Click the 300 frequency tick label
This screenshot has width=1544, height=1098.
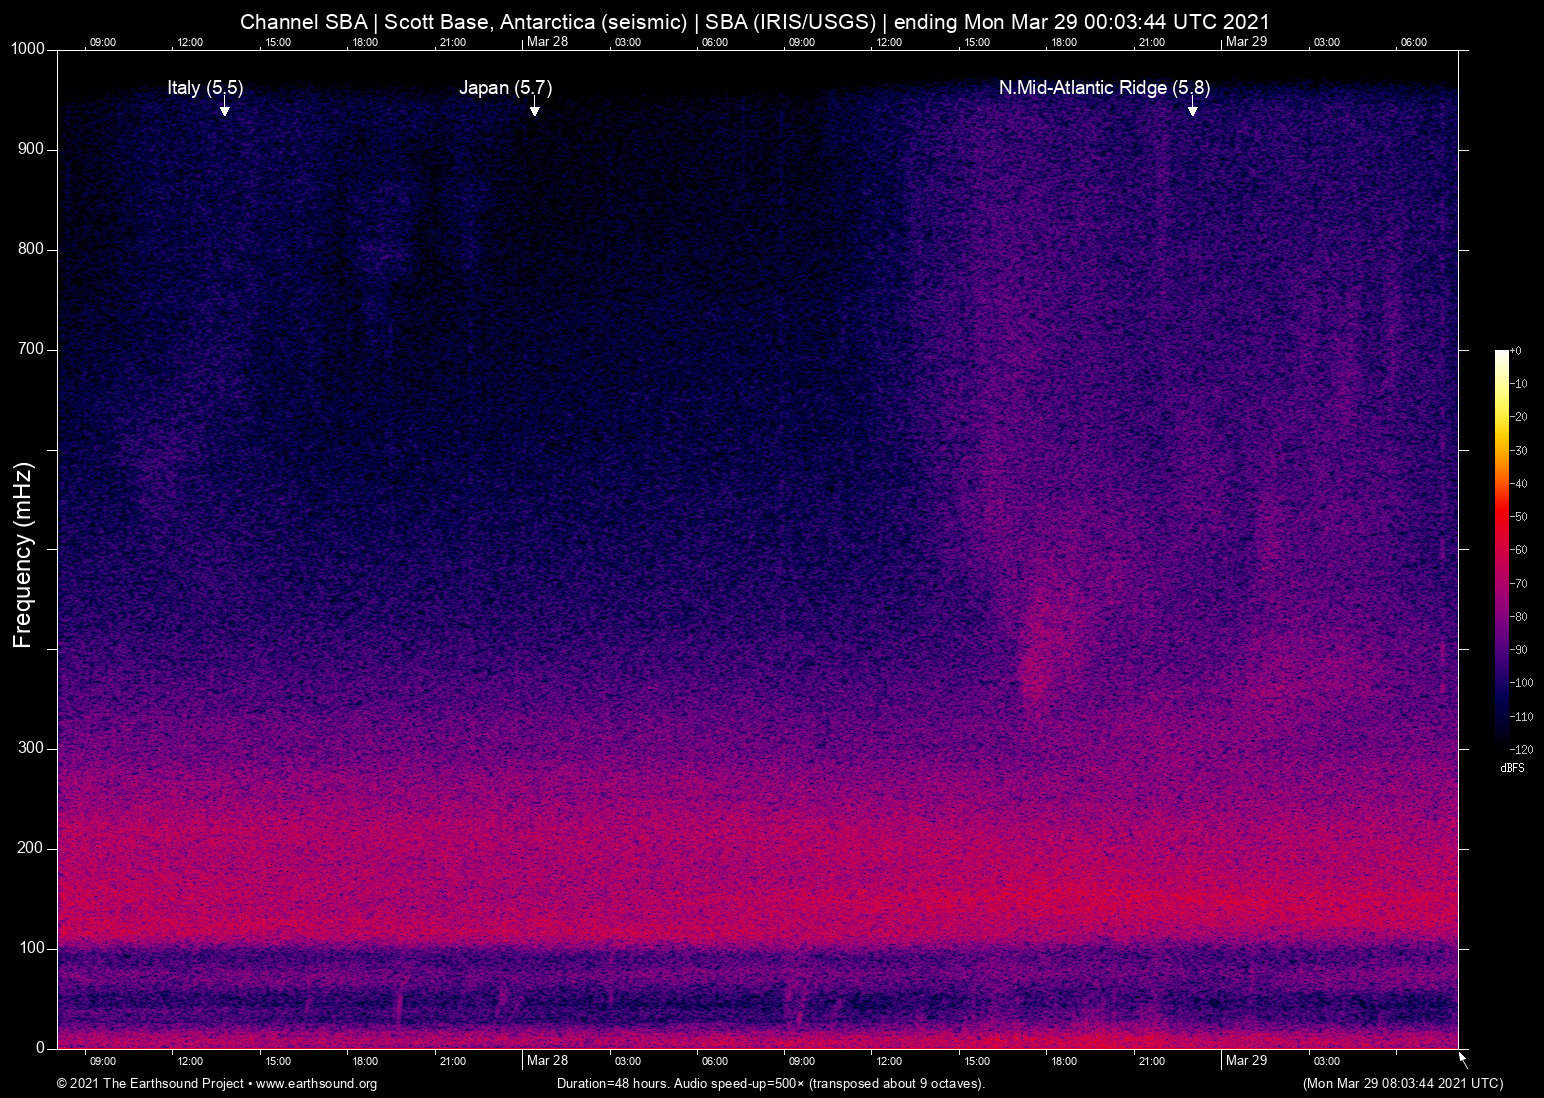[31, 748]
